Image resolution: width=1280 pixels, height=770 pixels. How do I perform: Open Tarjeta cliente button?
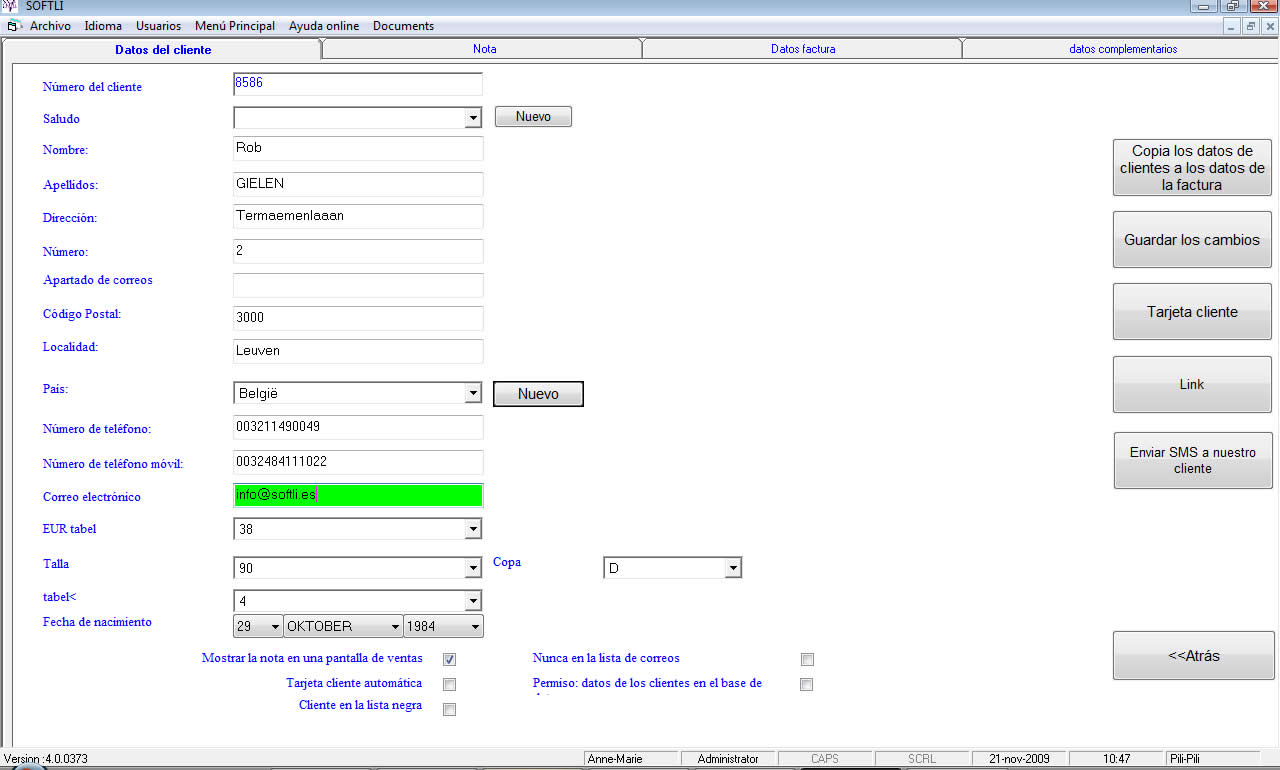coord(1192,312)
